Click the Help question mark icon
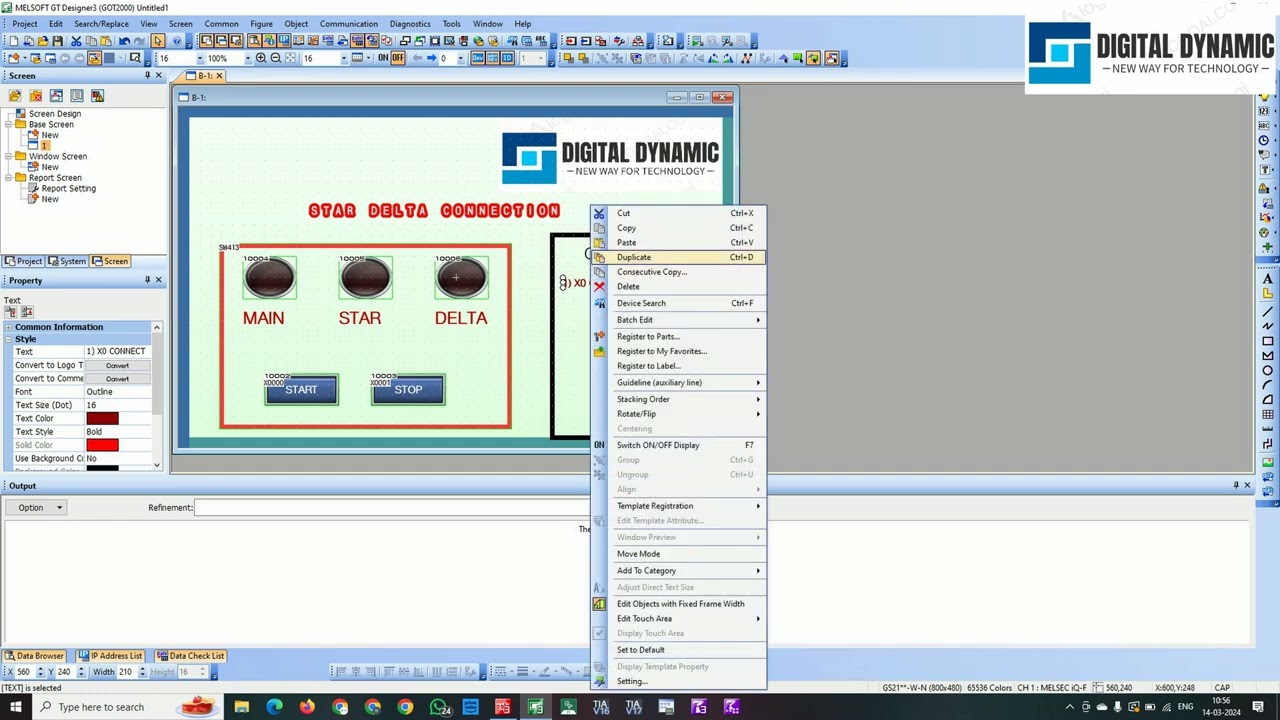Screen dimensions: 1280x720 (x=177, y=41)
